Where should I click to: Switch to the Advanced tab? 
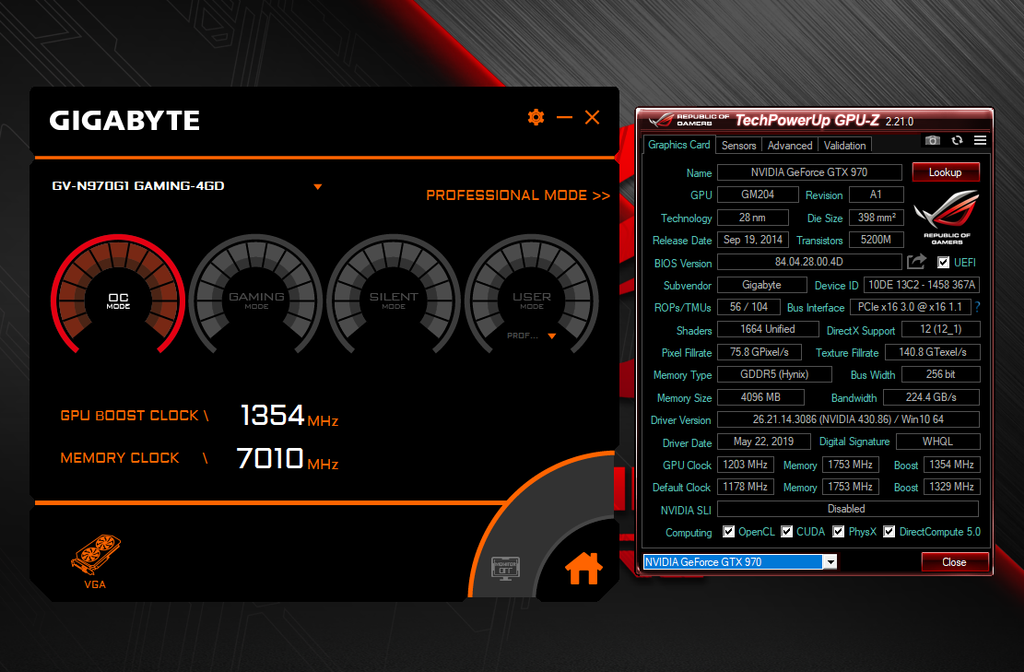coord(790,146)
